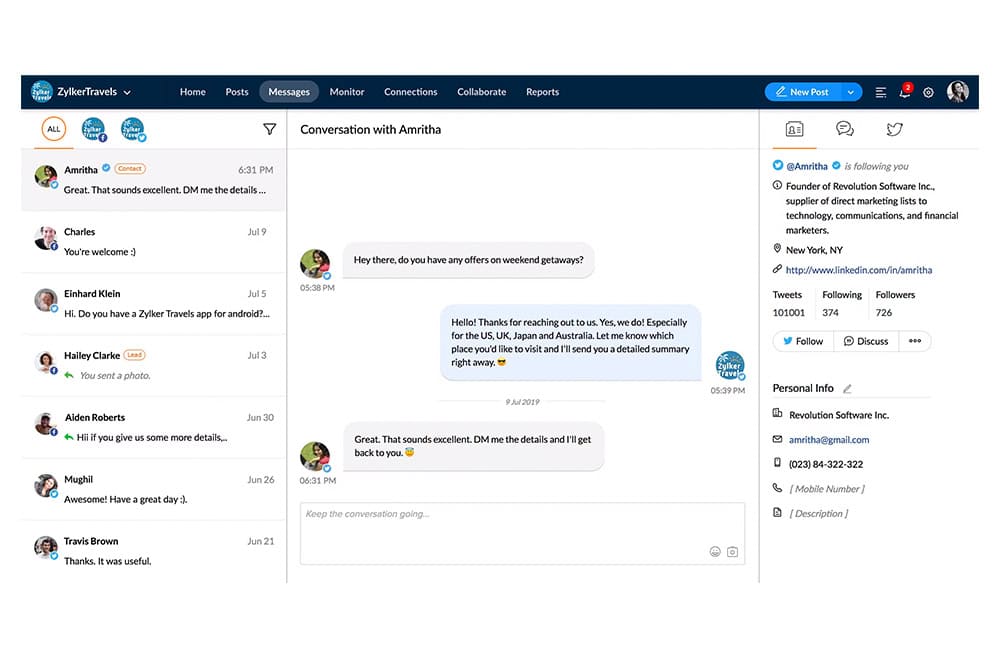Expand the ZylkerTravels brand switcher

pos(127,92)
